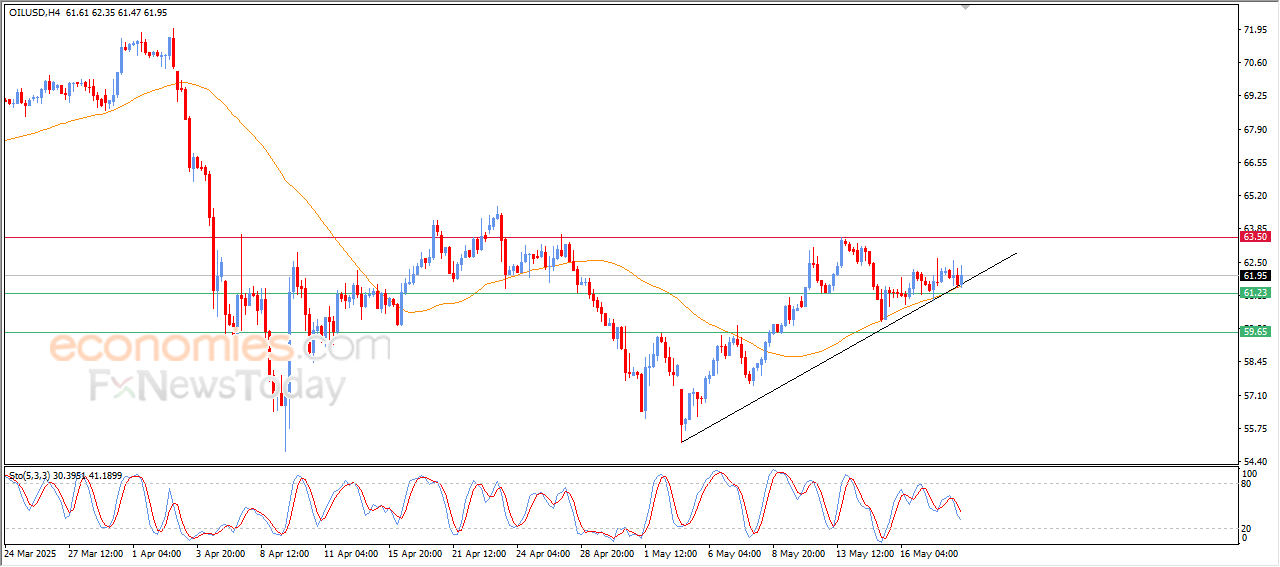Click the 28 Apr 20:00 date label

609,552
